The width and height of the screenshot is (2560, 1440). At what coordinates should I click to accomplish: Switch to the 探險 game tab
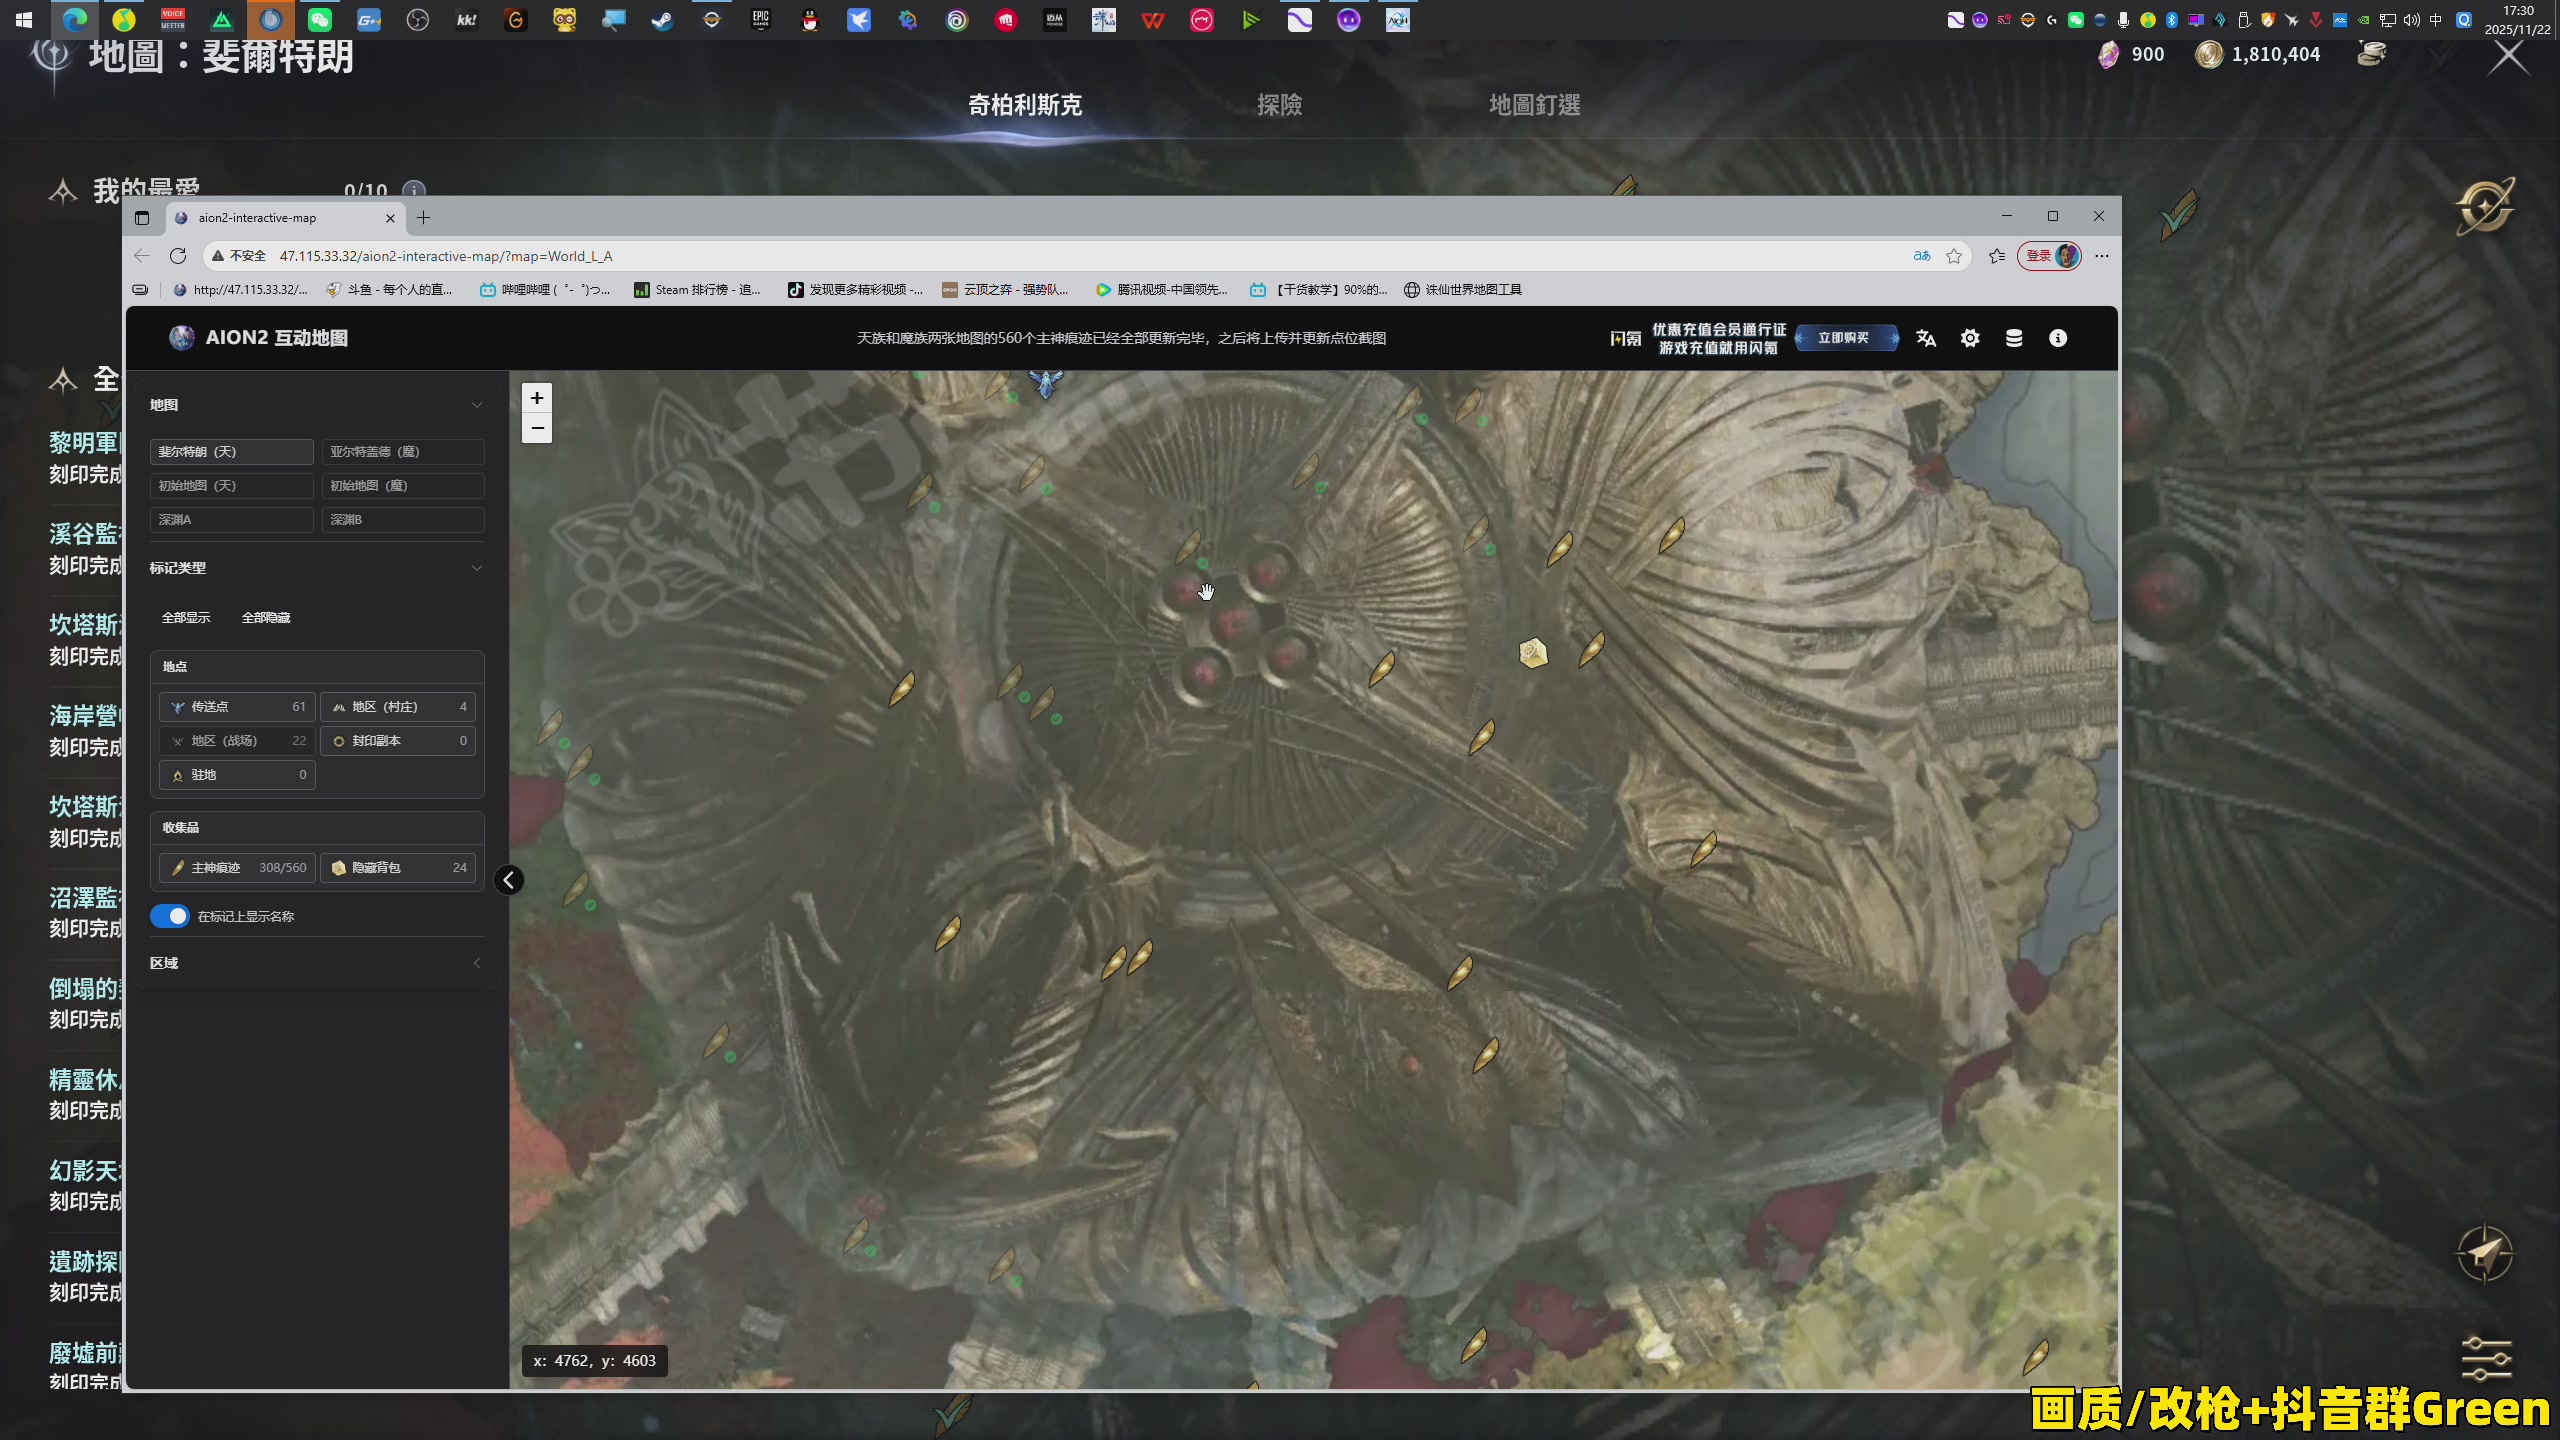(1279, 105)
